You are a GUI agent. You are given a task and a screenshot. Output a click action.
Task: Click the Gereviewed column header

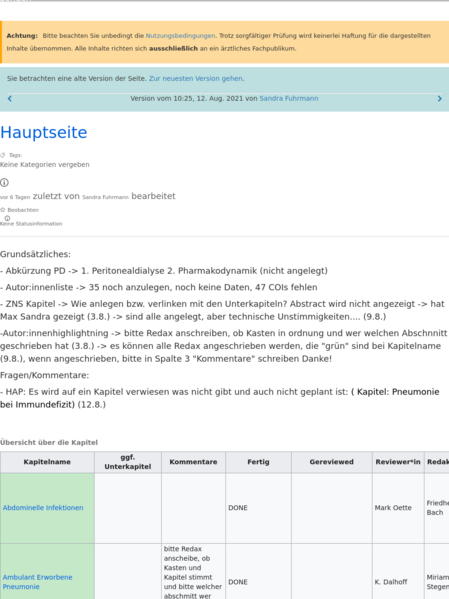coord(332,462)
